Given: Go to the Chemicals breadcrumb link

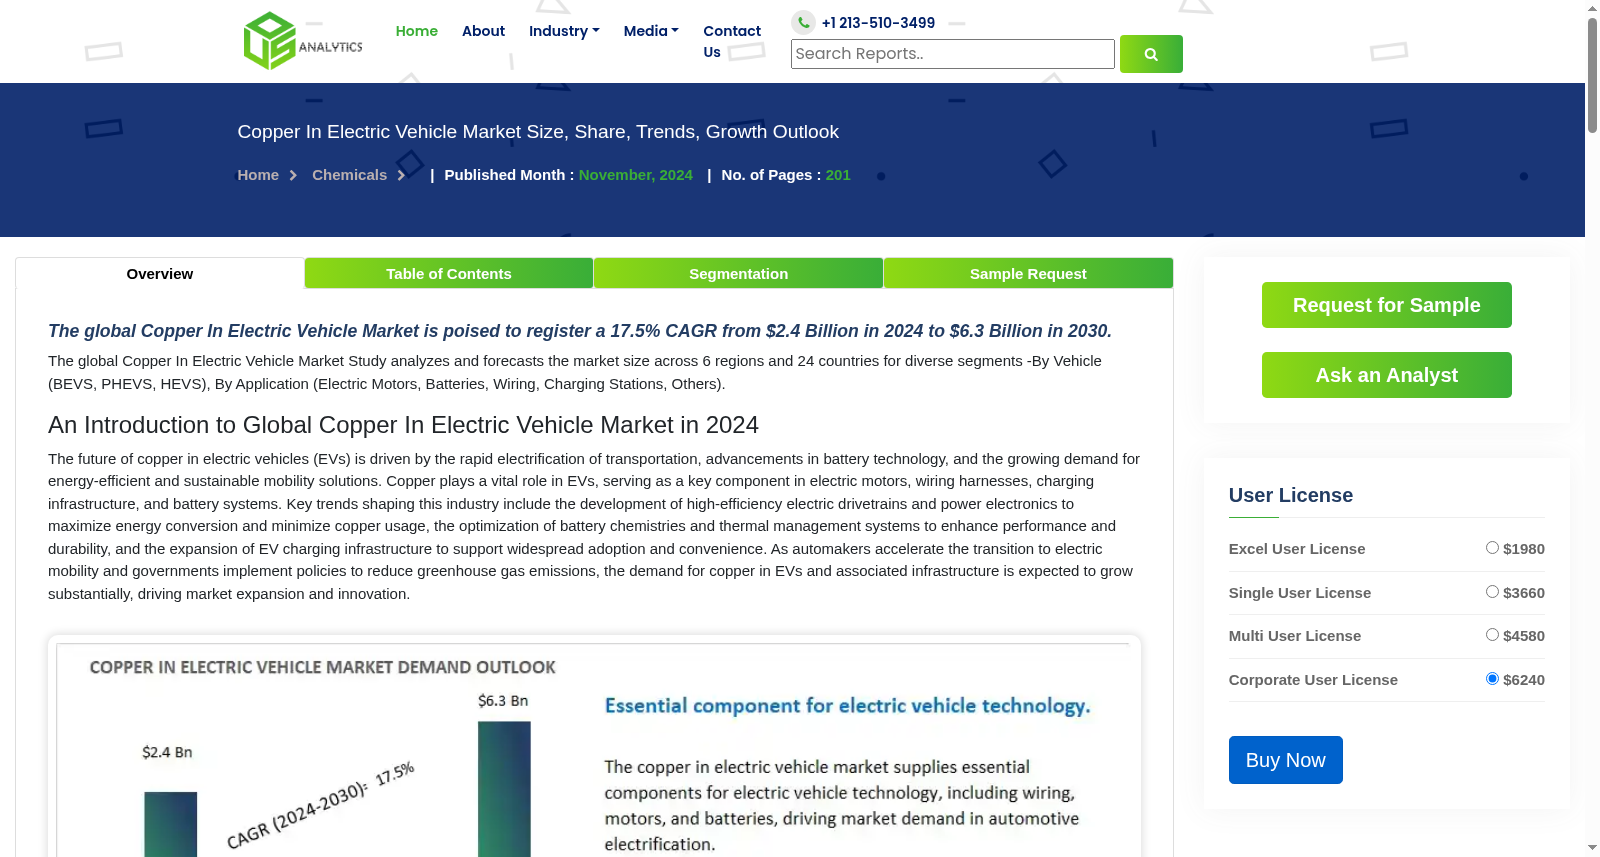Looking at the screenshot, I should pos(349,175).
